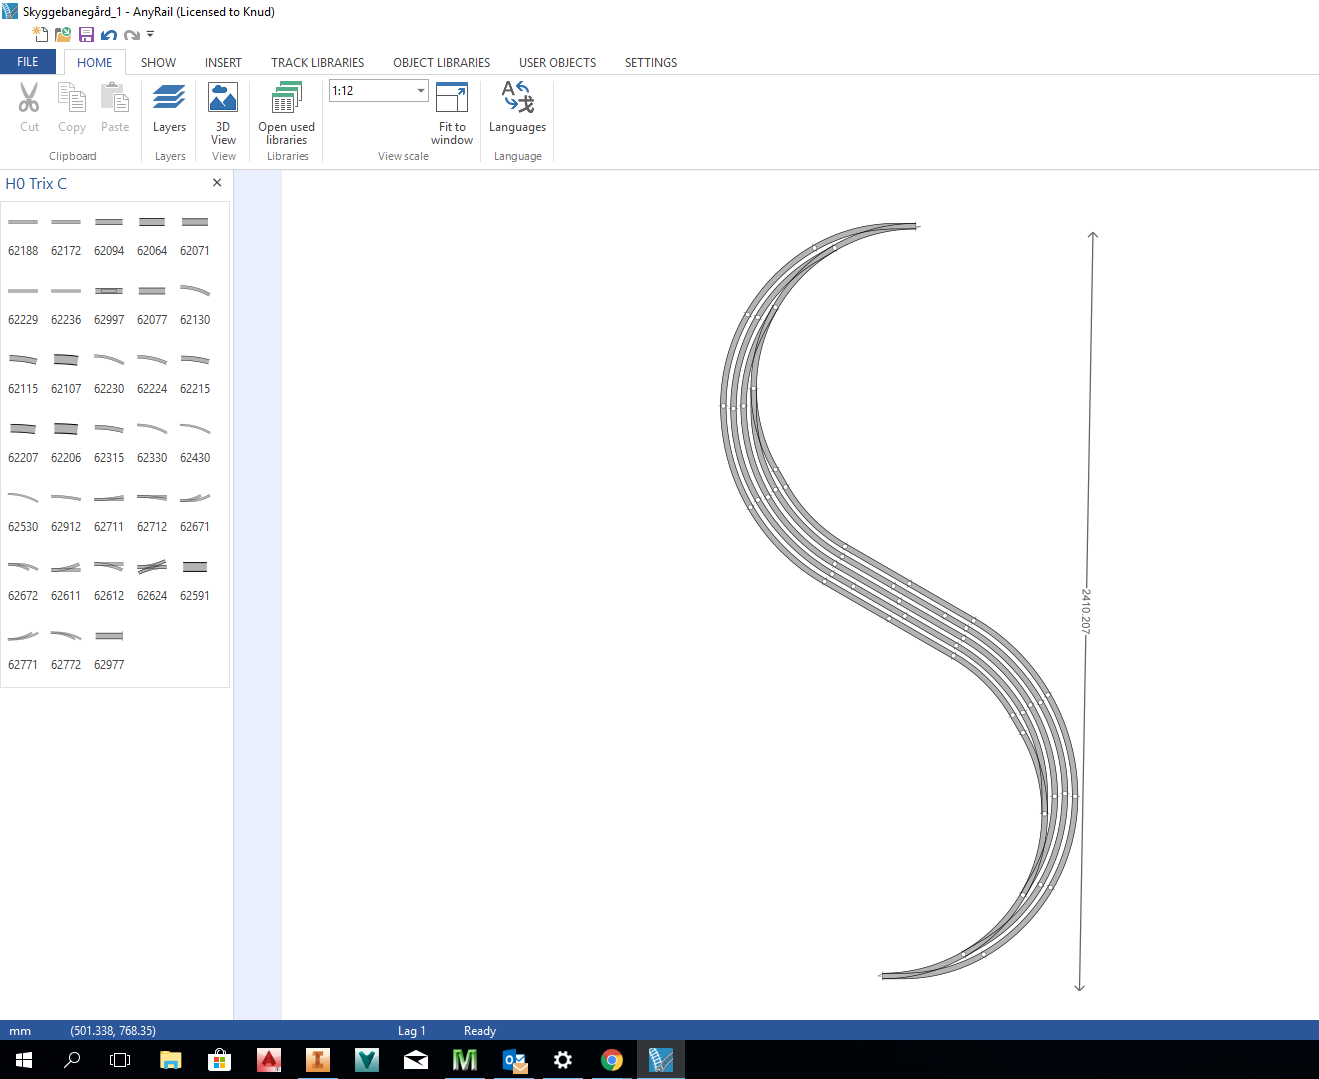The height and width of the screenshot is (1079, 1319).
Task: Click the Paste clipboard icon
Action: (x=115, y=98)
